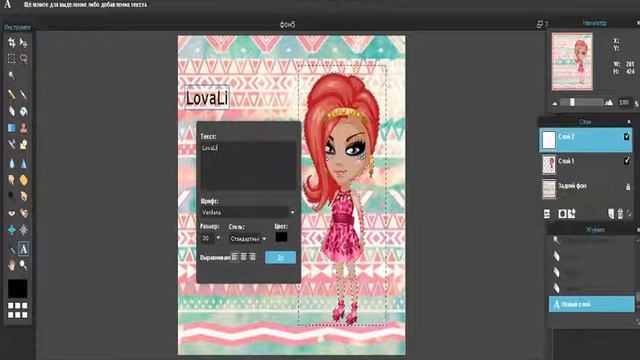Select the layer Слой 1 row
The height and width of the screenshot is (360, 640).
(586, 164)
